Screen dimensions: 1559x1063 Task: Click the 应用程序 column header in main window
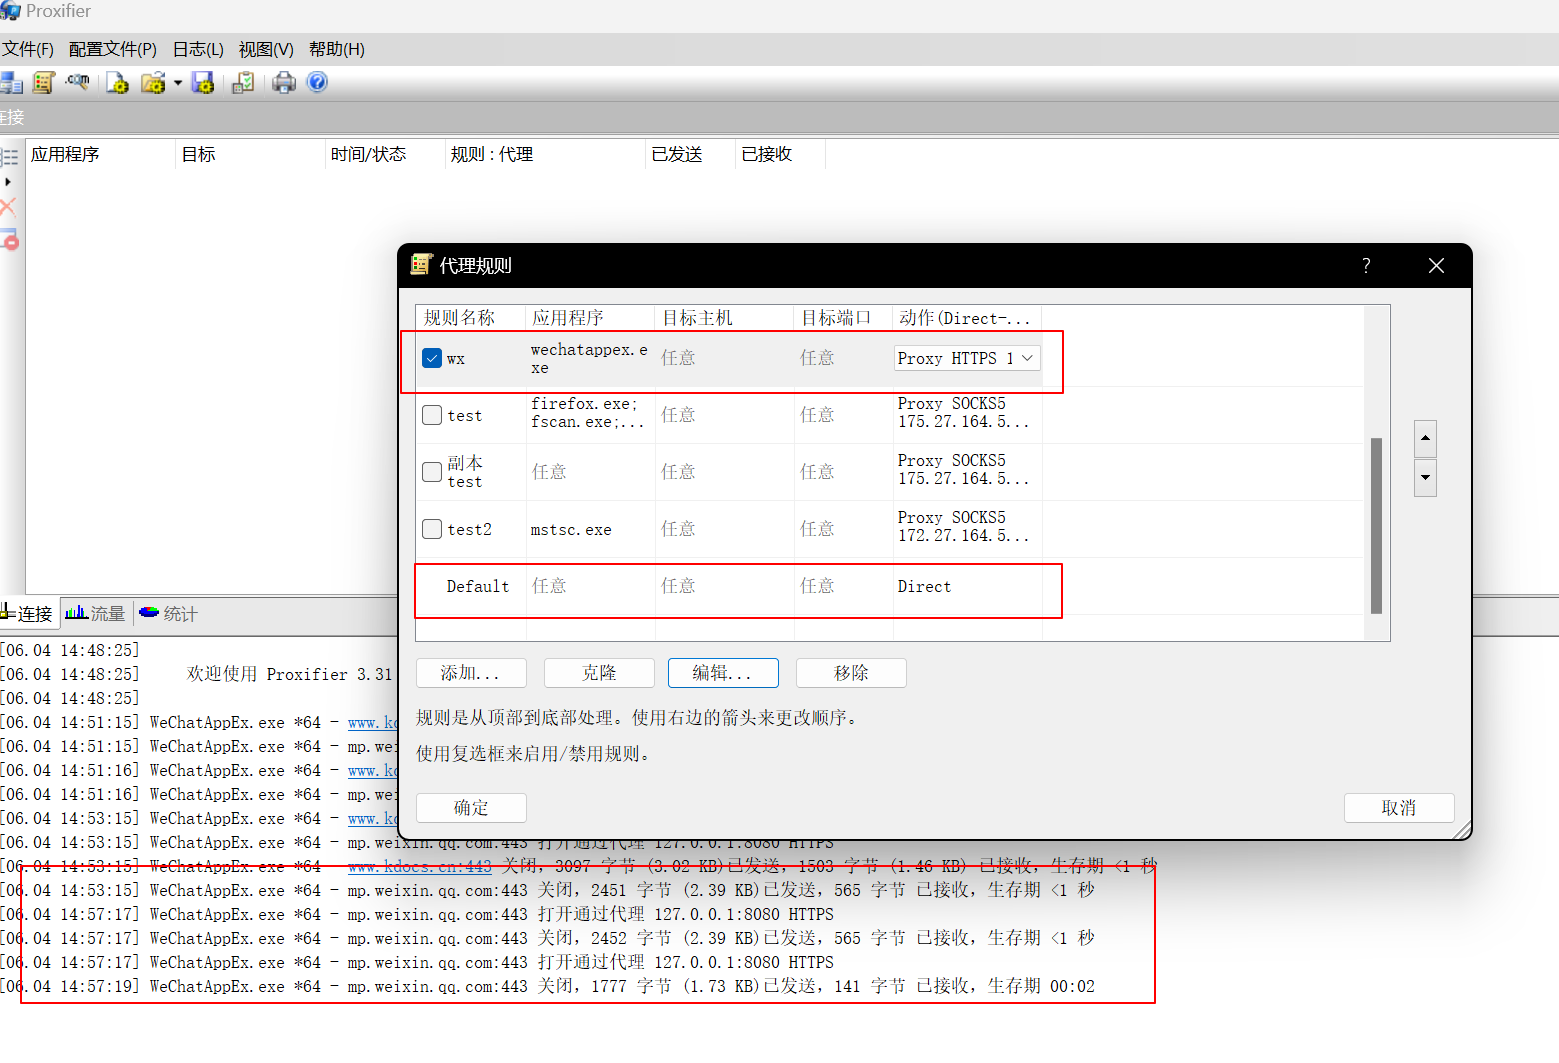100,154
